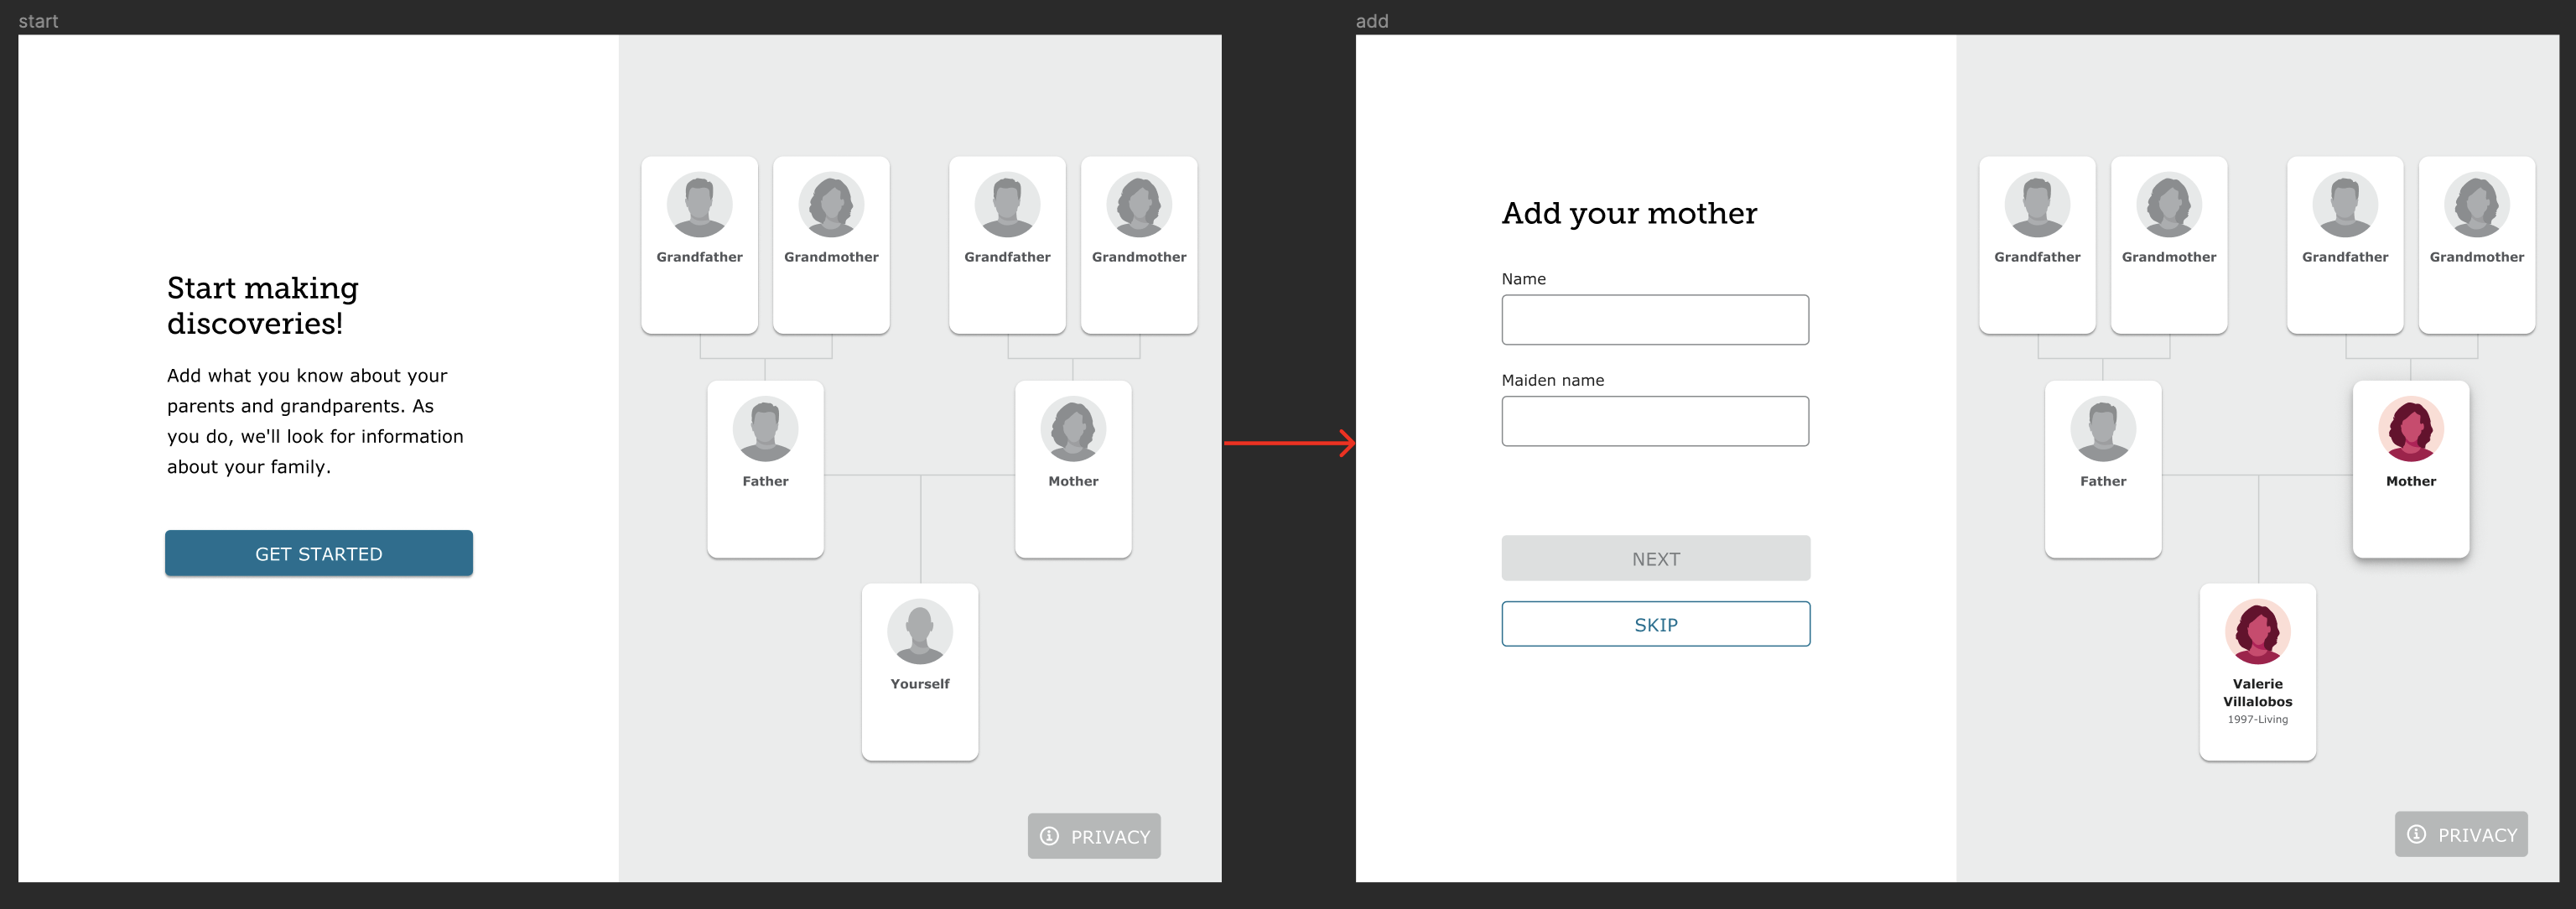Click the gray Mother avatar in start frame
The image size is (2576, 909).
(1072, 429)
